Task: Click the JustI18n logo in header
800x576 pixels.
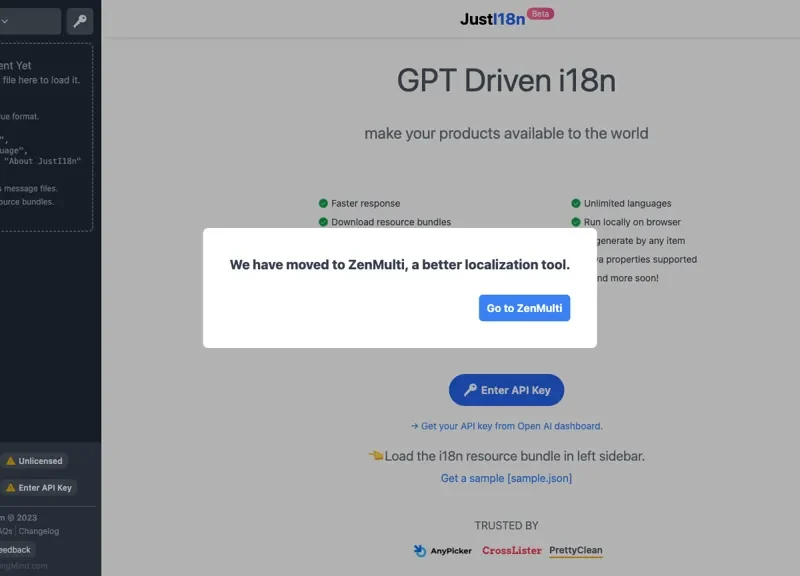Action: [x=492, y=19]
